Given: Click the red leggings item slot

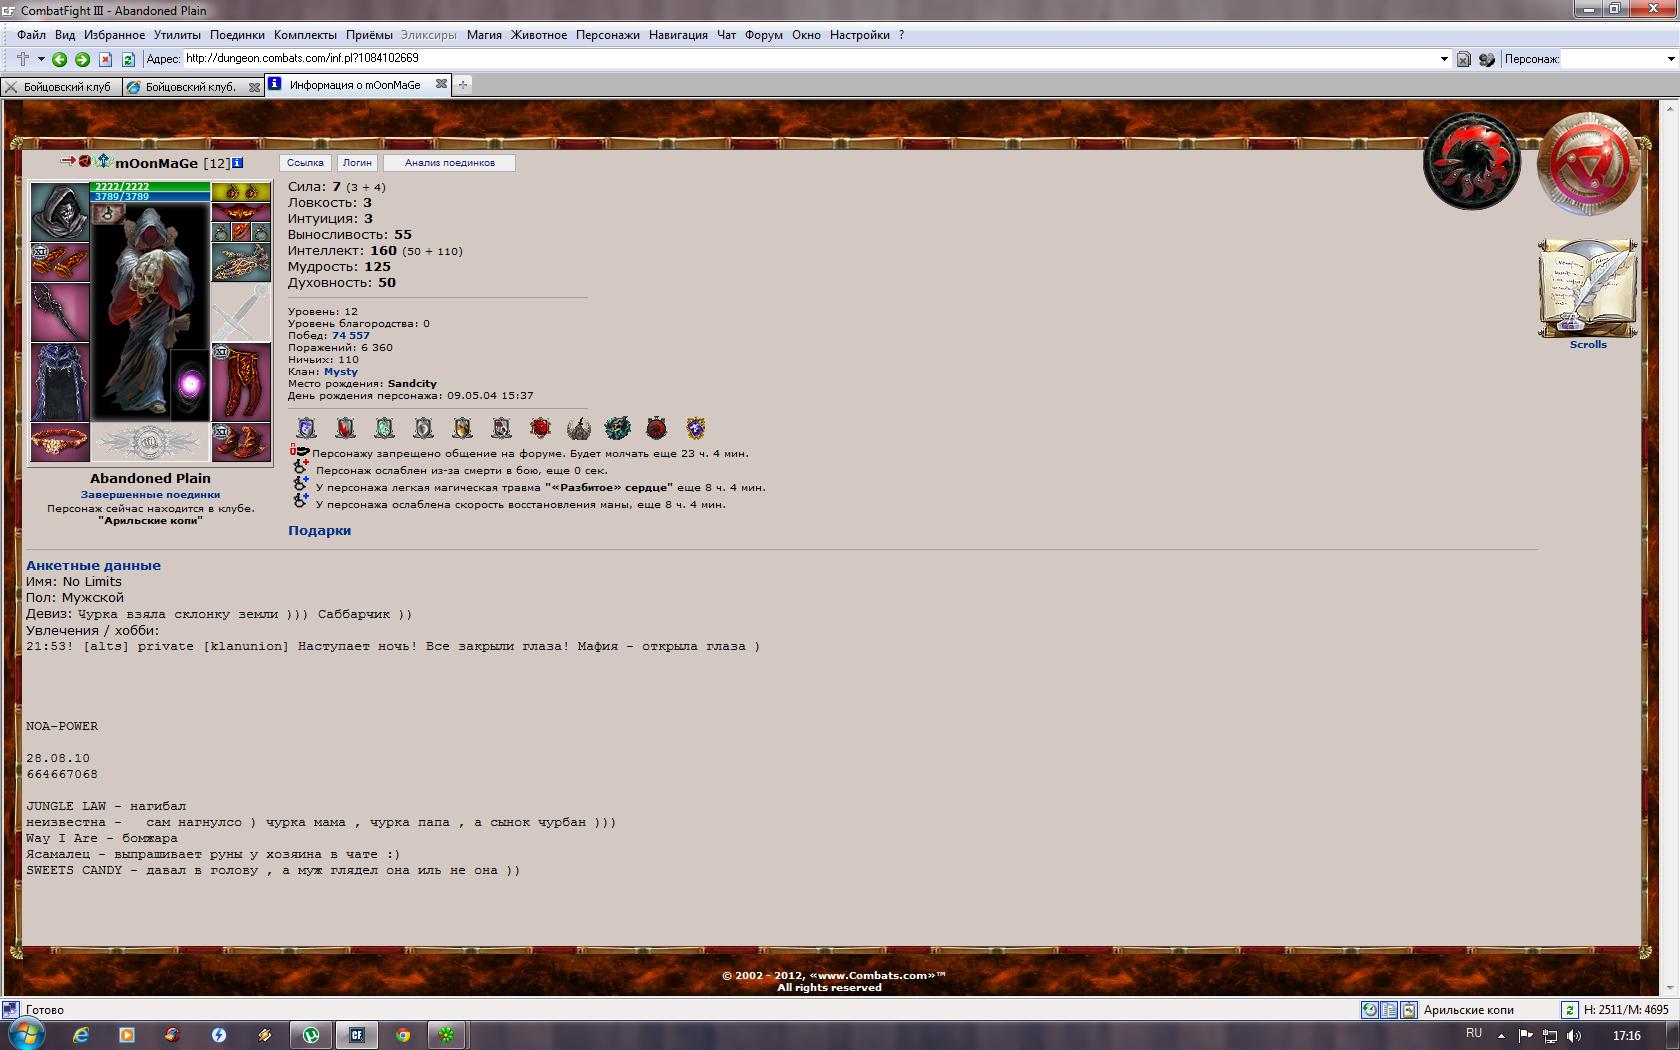Looking at the screenshot, I should click(x=241, y=382).
